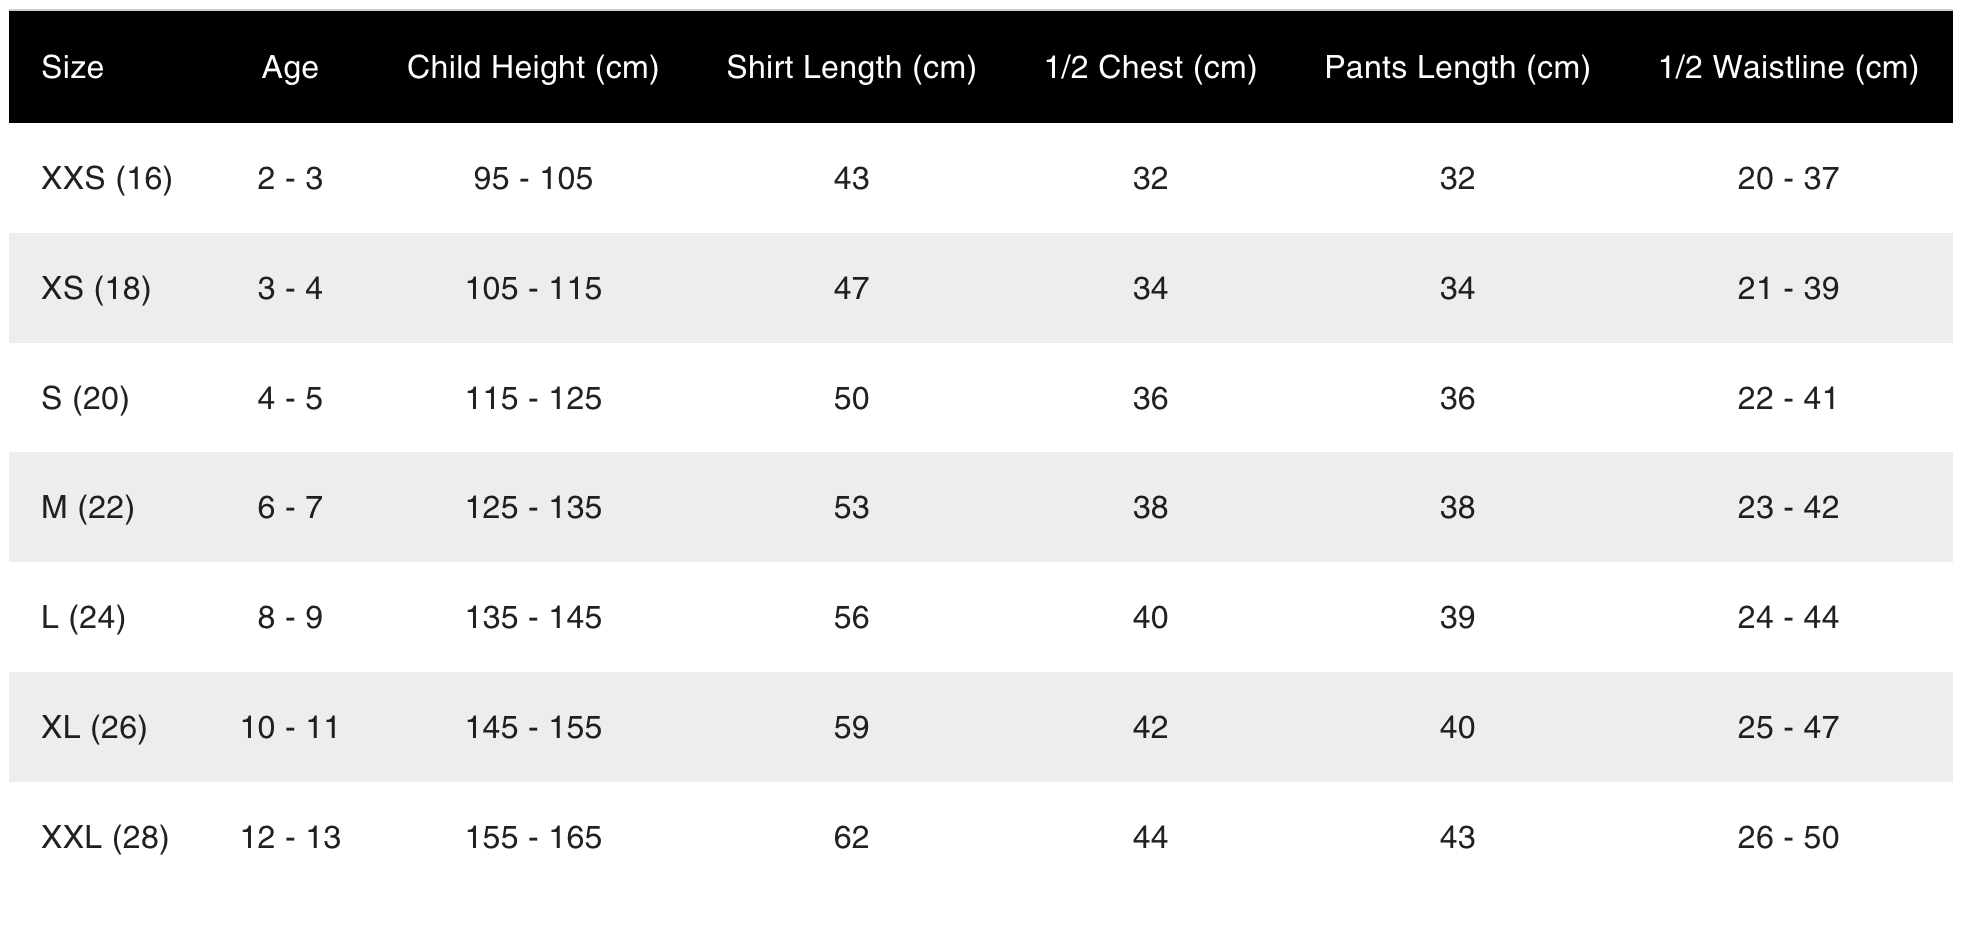Click the Age column header
1964x936 pixels.
290,67
